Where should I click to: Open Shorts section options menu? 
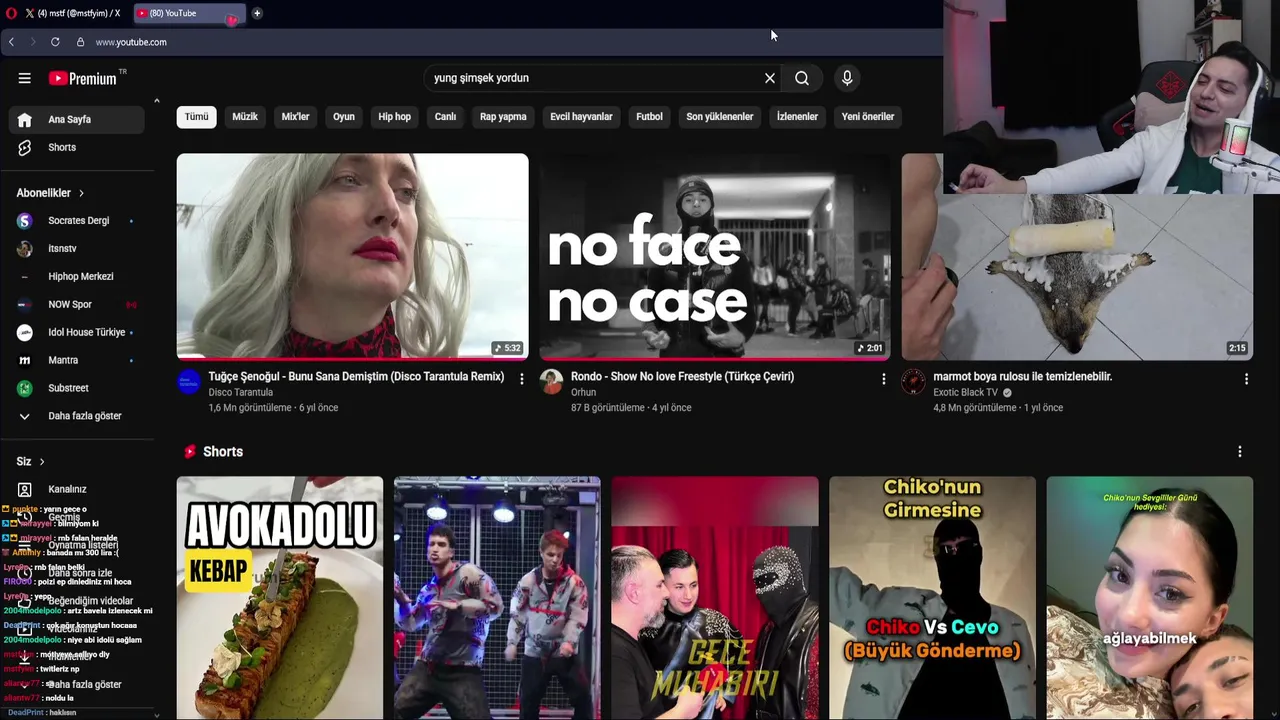pos(1240,452)
